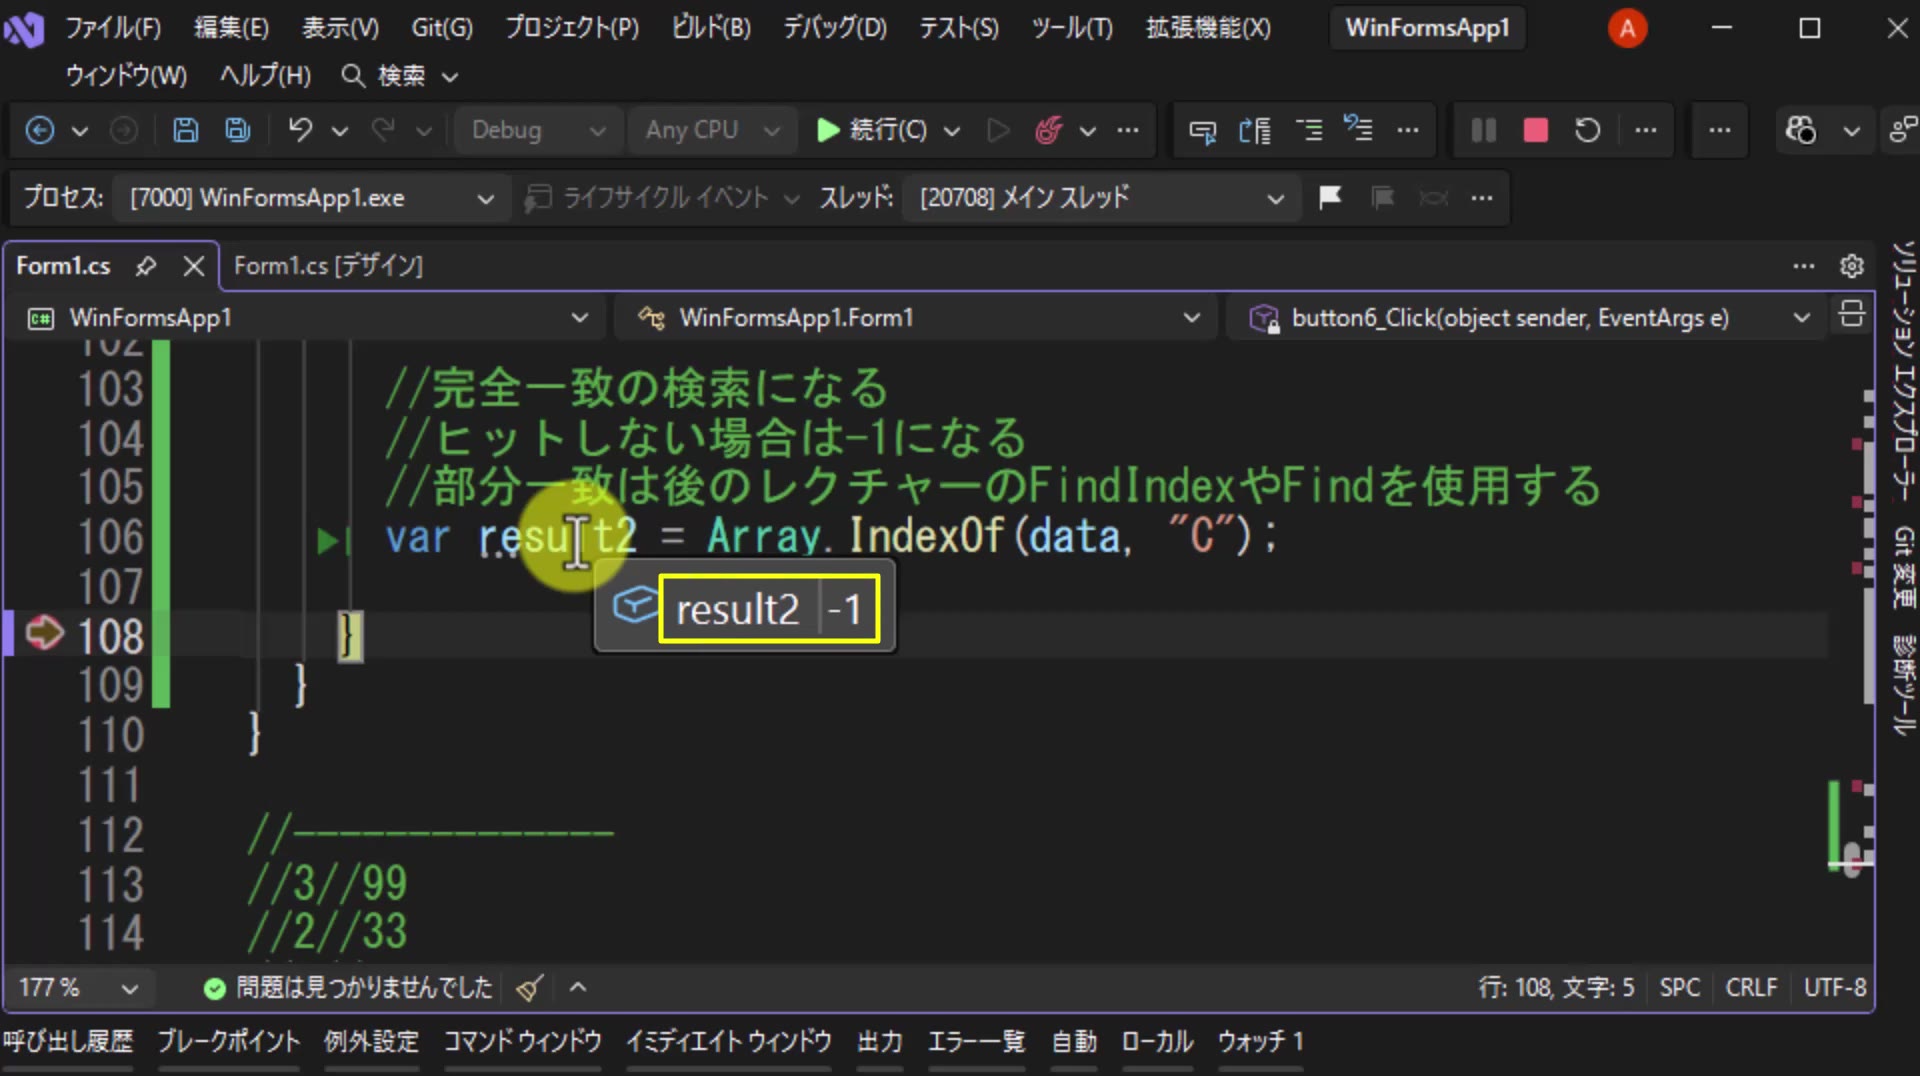The width and height of the screenshot is (1920, 1076).
Task: Open the ビルド(B) menu
Action: pyautogui.click(x=711, y=28)
